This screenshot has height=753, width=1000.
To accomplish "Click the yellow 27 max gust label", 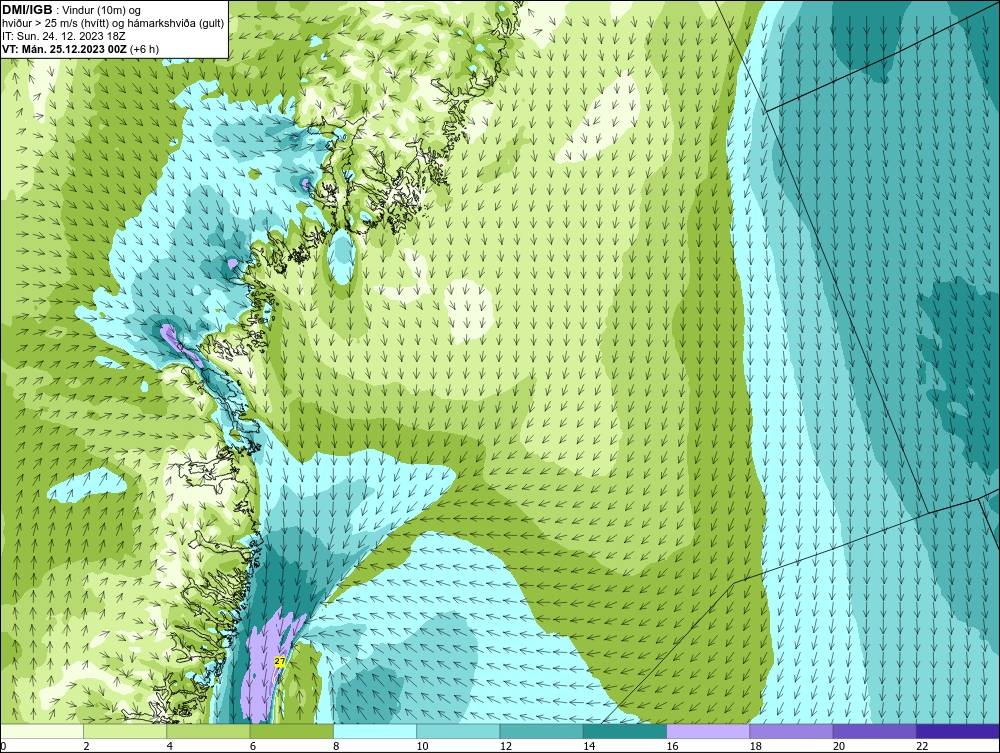I will tap(280, 661).
